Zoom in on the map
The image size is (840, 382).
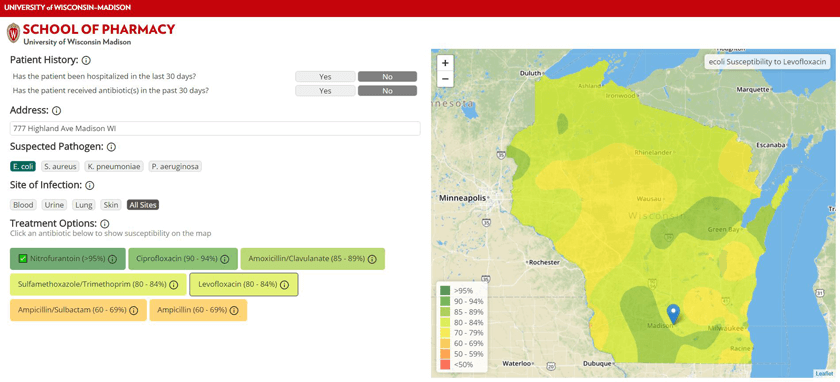445,63
